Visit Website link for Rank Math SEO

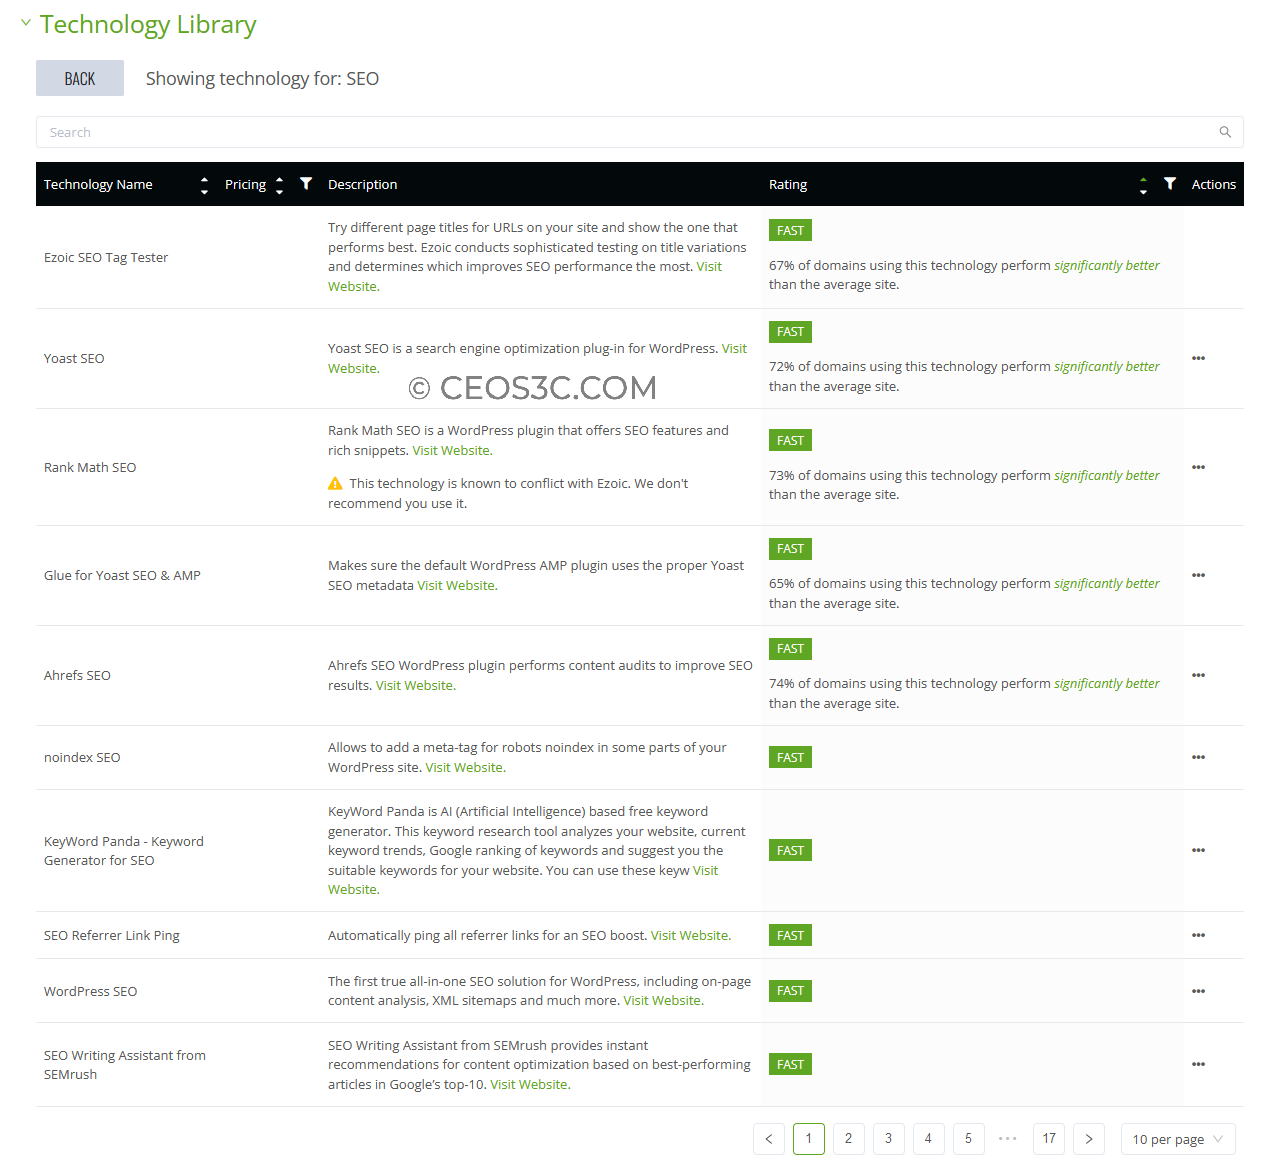(x=451, y=451)
